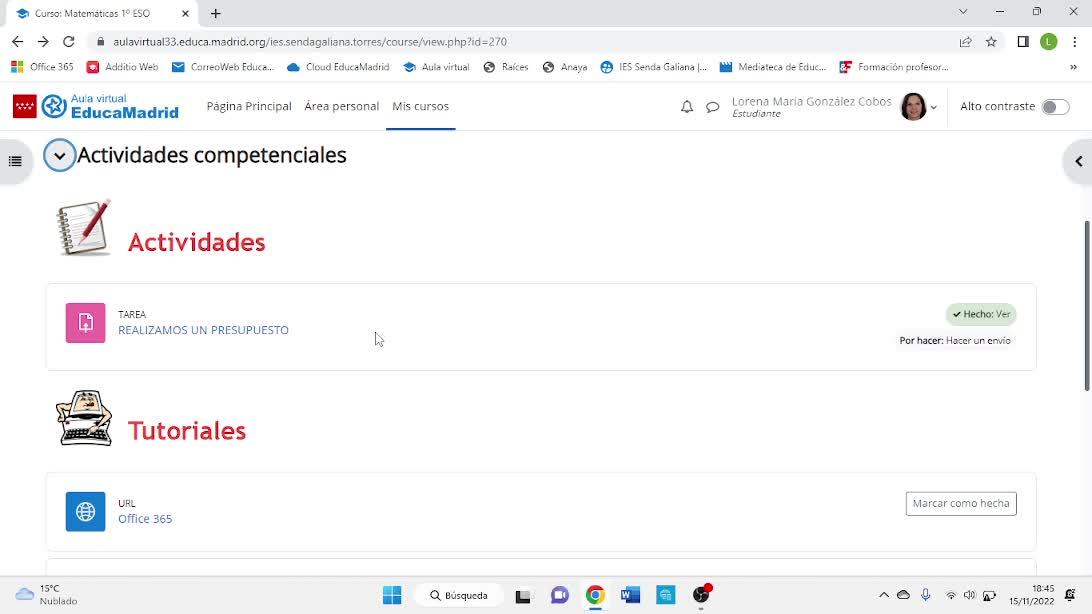Screen dimensions: 1092x614
Task: Collapse the Actividades competenciales section
Action: pos(59,156)
